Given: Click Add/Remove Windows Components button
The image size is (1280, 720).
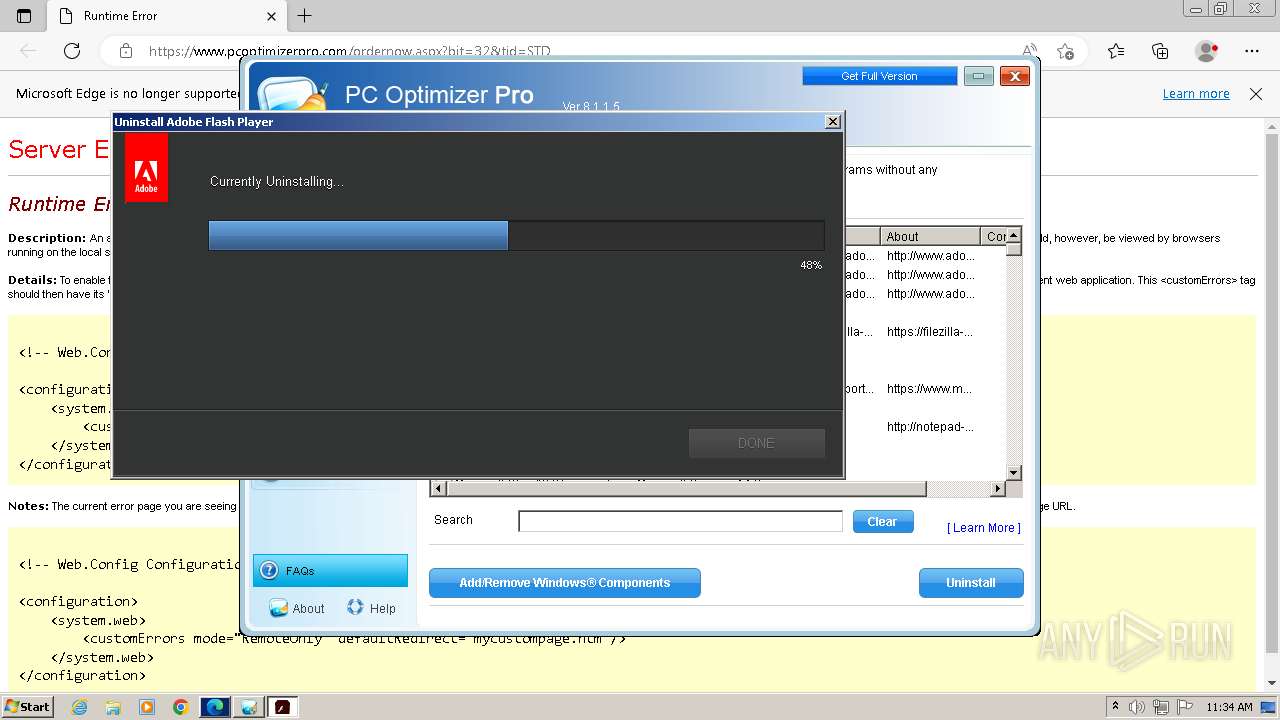Looking at the screenshot, I should point(565,583).
